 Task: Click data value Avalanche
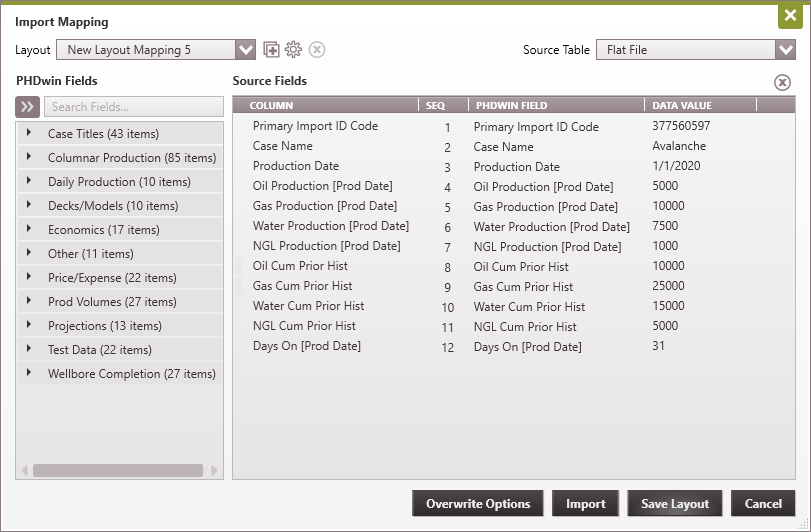click(x=679, y=146)
